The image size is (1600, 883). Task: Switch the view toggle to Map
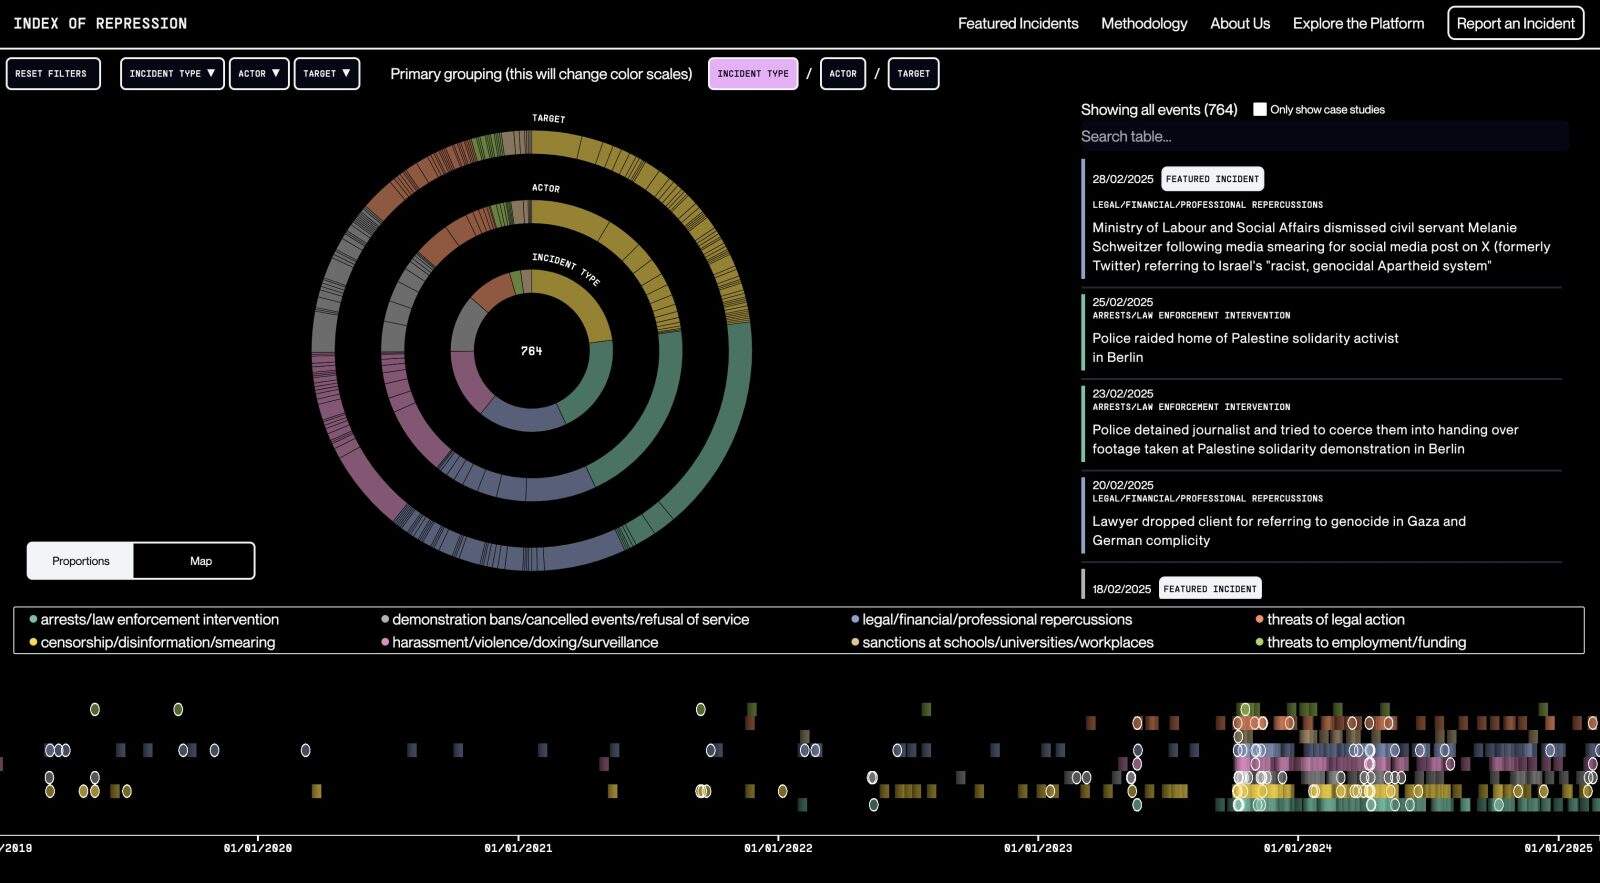pyautogui.click(x=201, y=561)
